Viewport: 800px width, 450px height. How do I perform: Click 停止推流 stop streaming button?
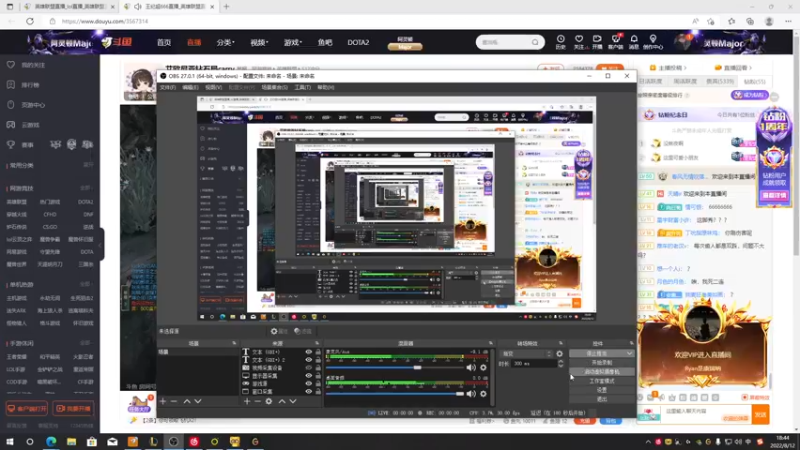597,354
